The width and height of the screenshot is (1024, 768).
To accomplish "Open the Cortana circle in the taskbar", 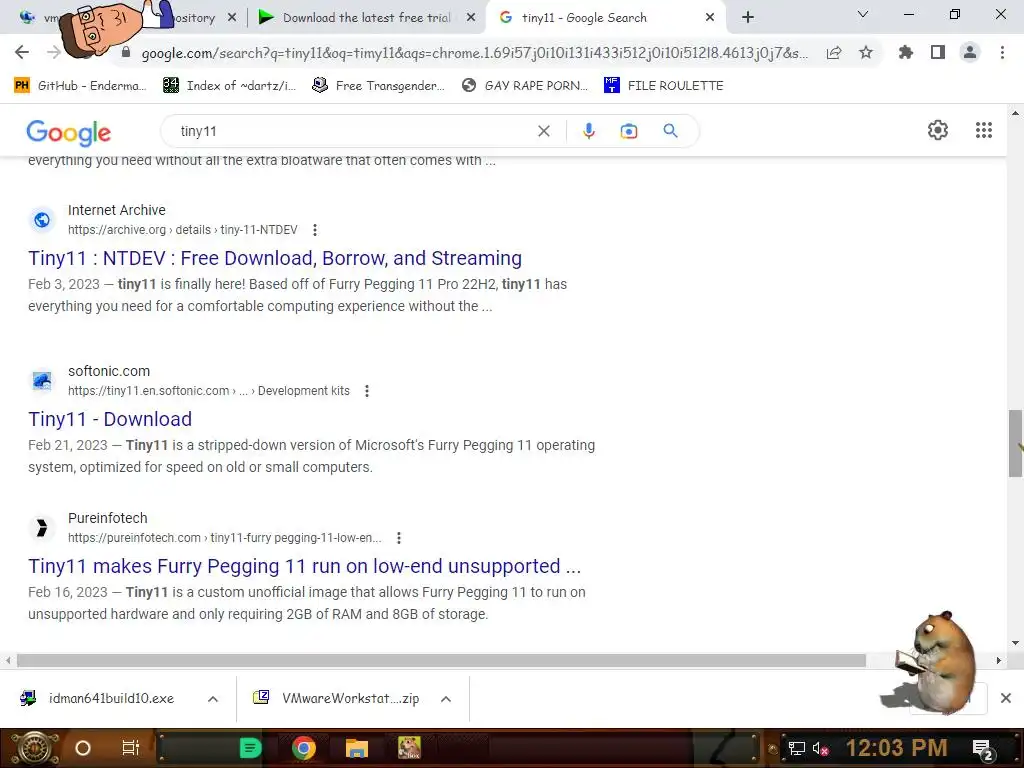I will (83, 748).
